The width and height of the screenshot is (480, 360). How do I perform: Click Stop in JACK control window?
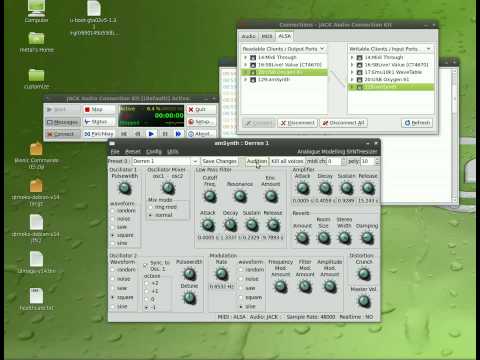[x=99, y=109]
